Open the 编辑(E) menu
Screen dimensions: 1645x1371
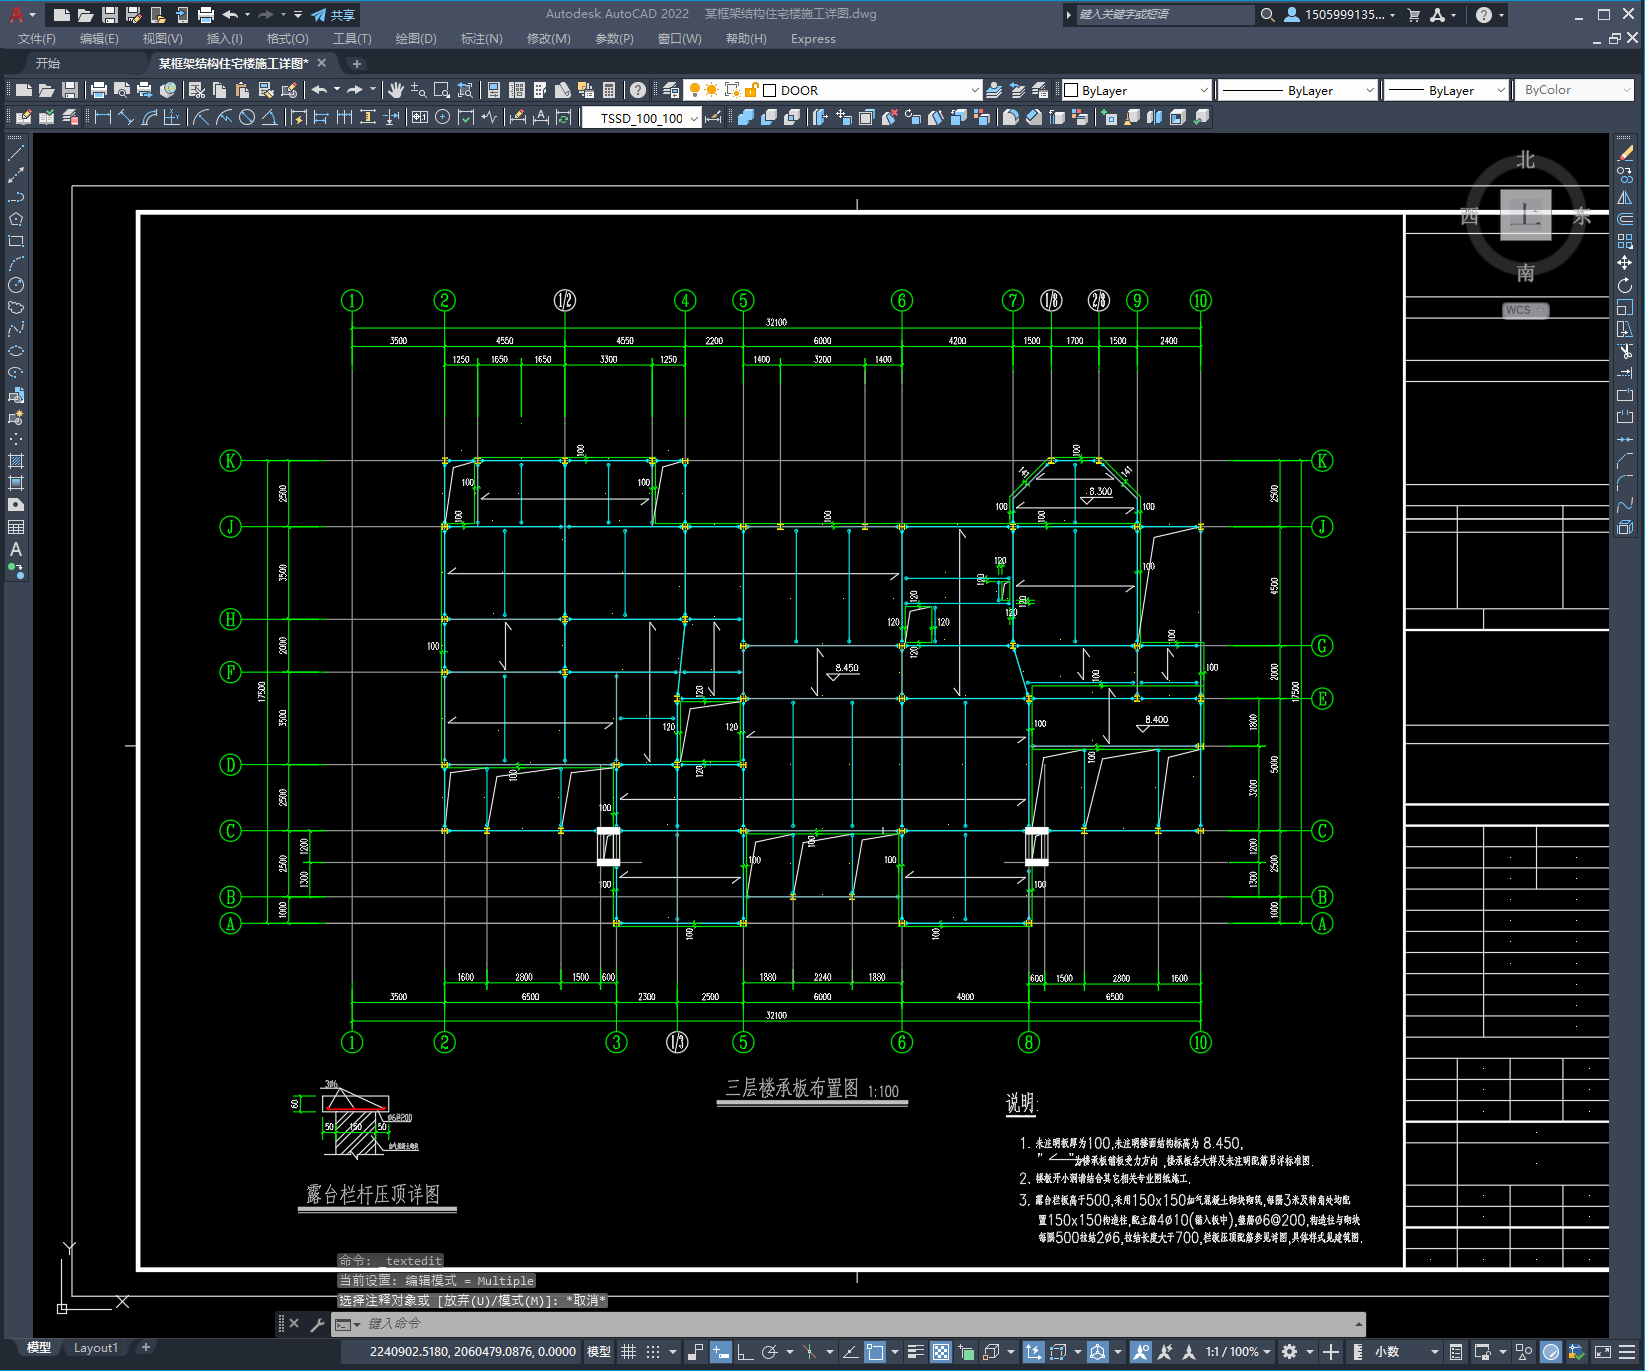tap(99, 39)
